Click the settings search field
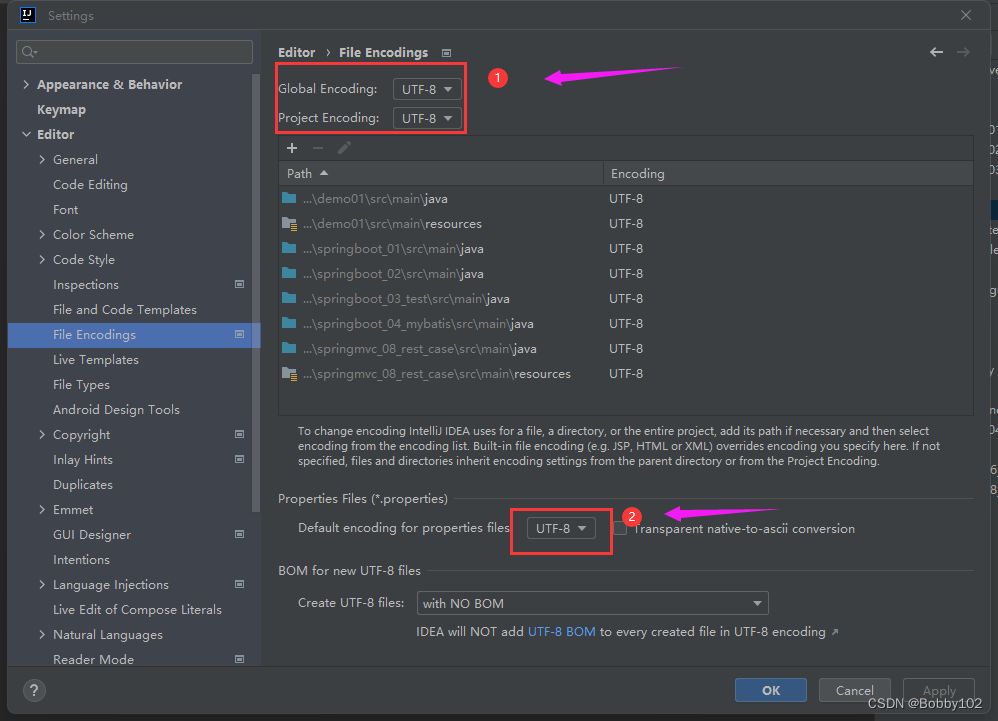 tap(134, 52)
